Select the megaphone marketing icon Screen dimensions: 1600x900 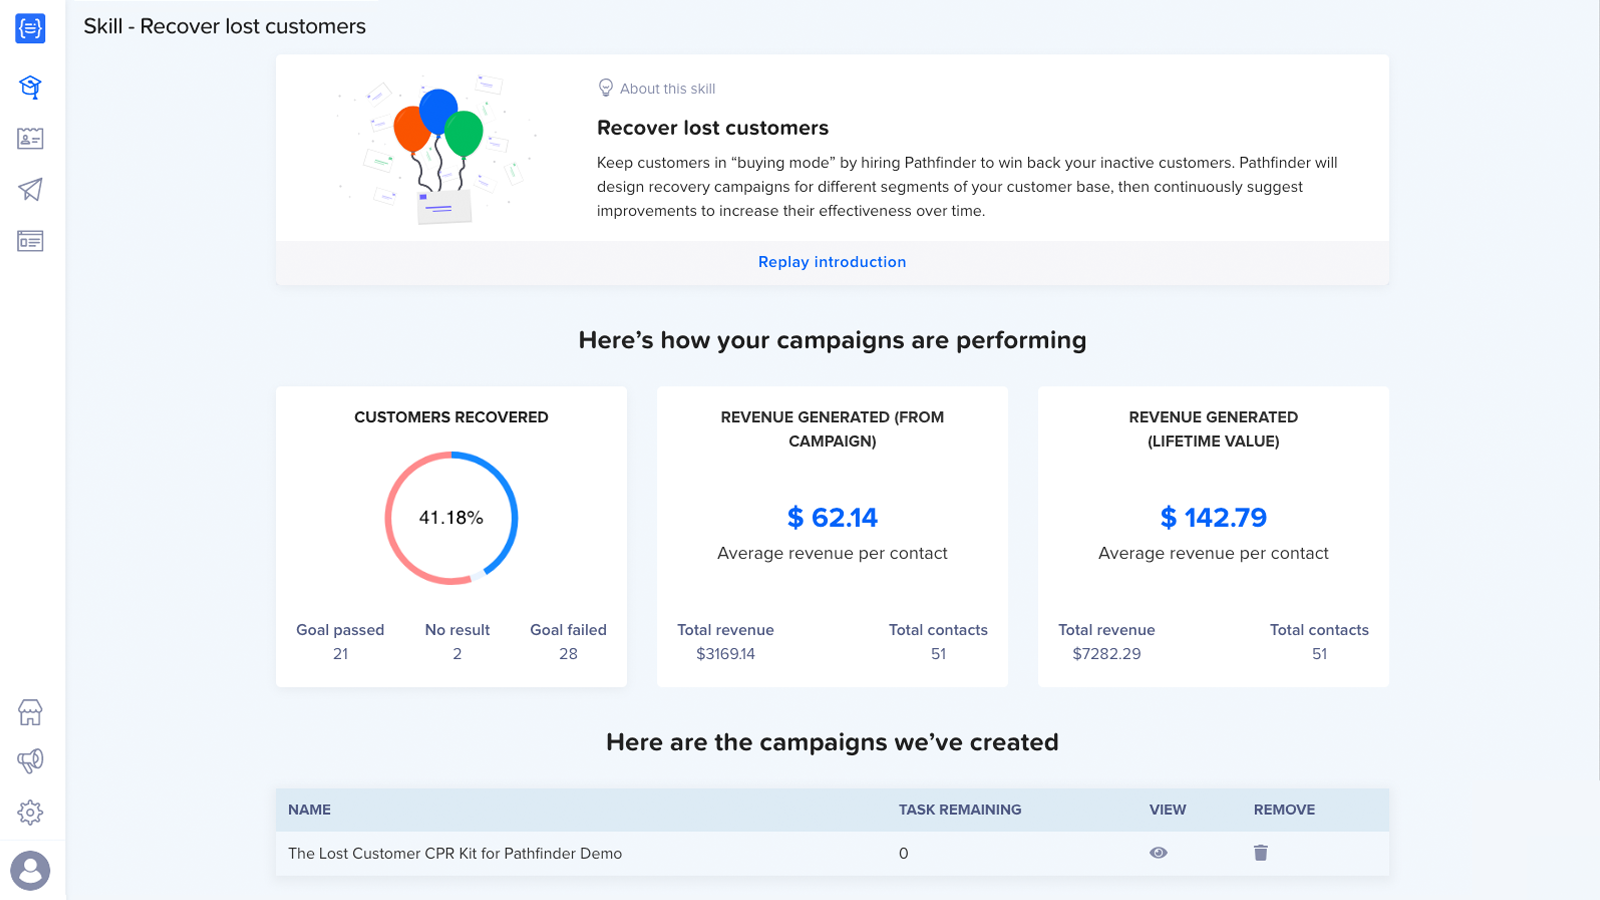[30, 761]
